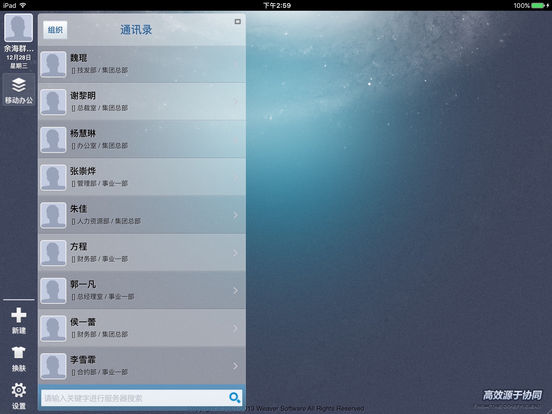Open the 换肤 shirt icon
Image resolution: width=552 pixels, height=414 pixels.
(x=19, y=352)
